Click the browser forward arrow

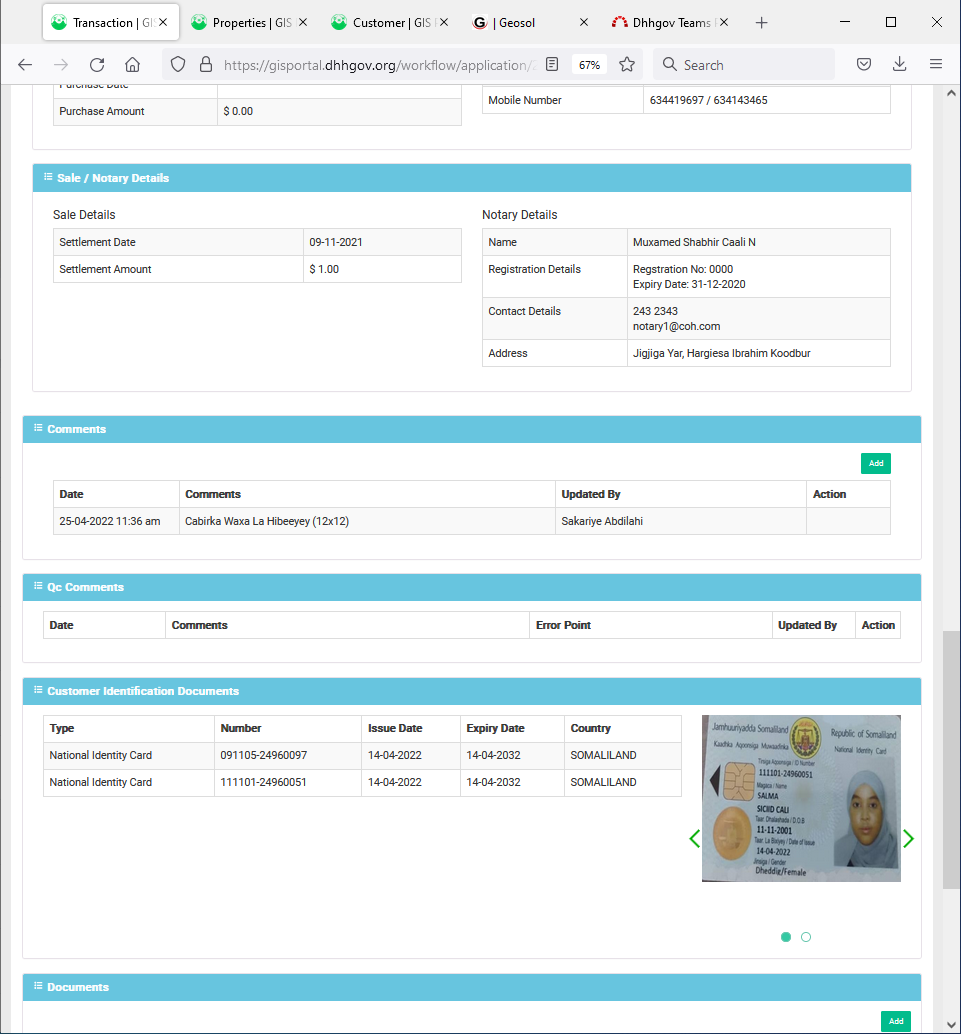61,65
